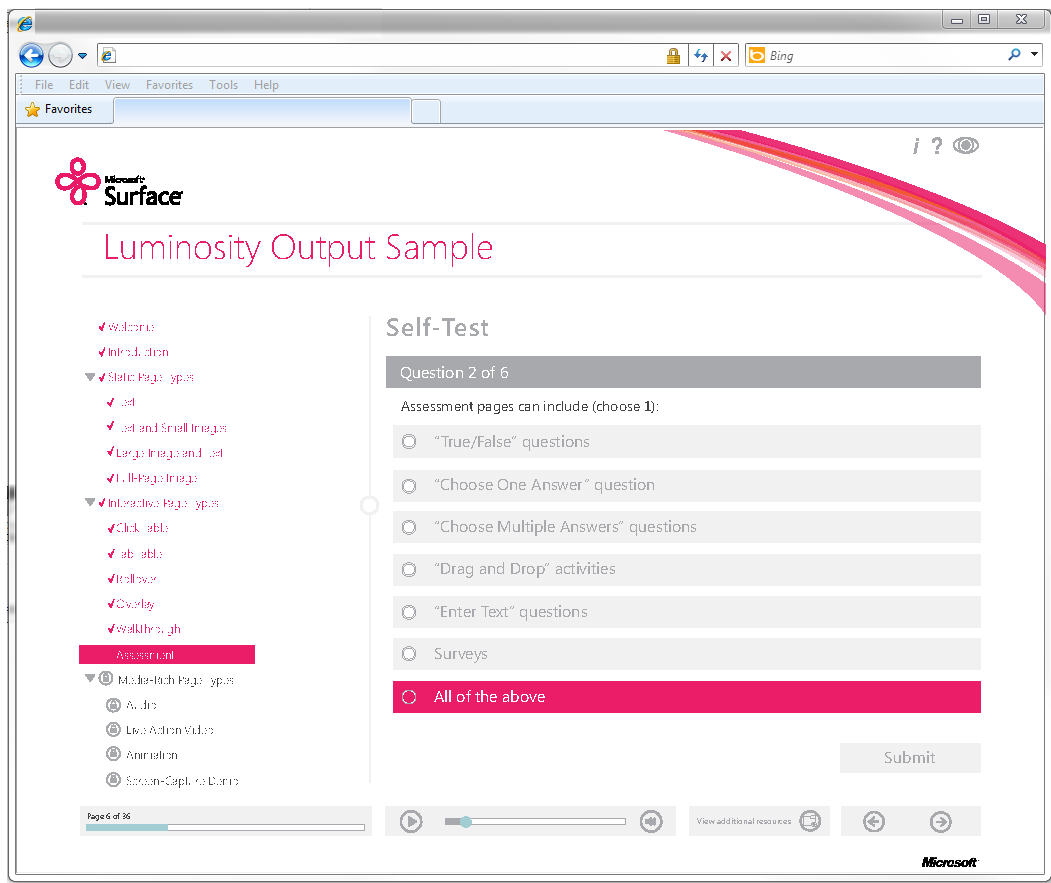Open the Overlay page in sidebar

(x=135, y=603)
